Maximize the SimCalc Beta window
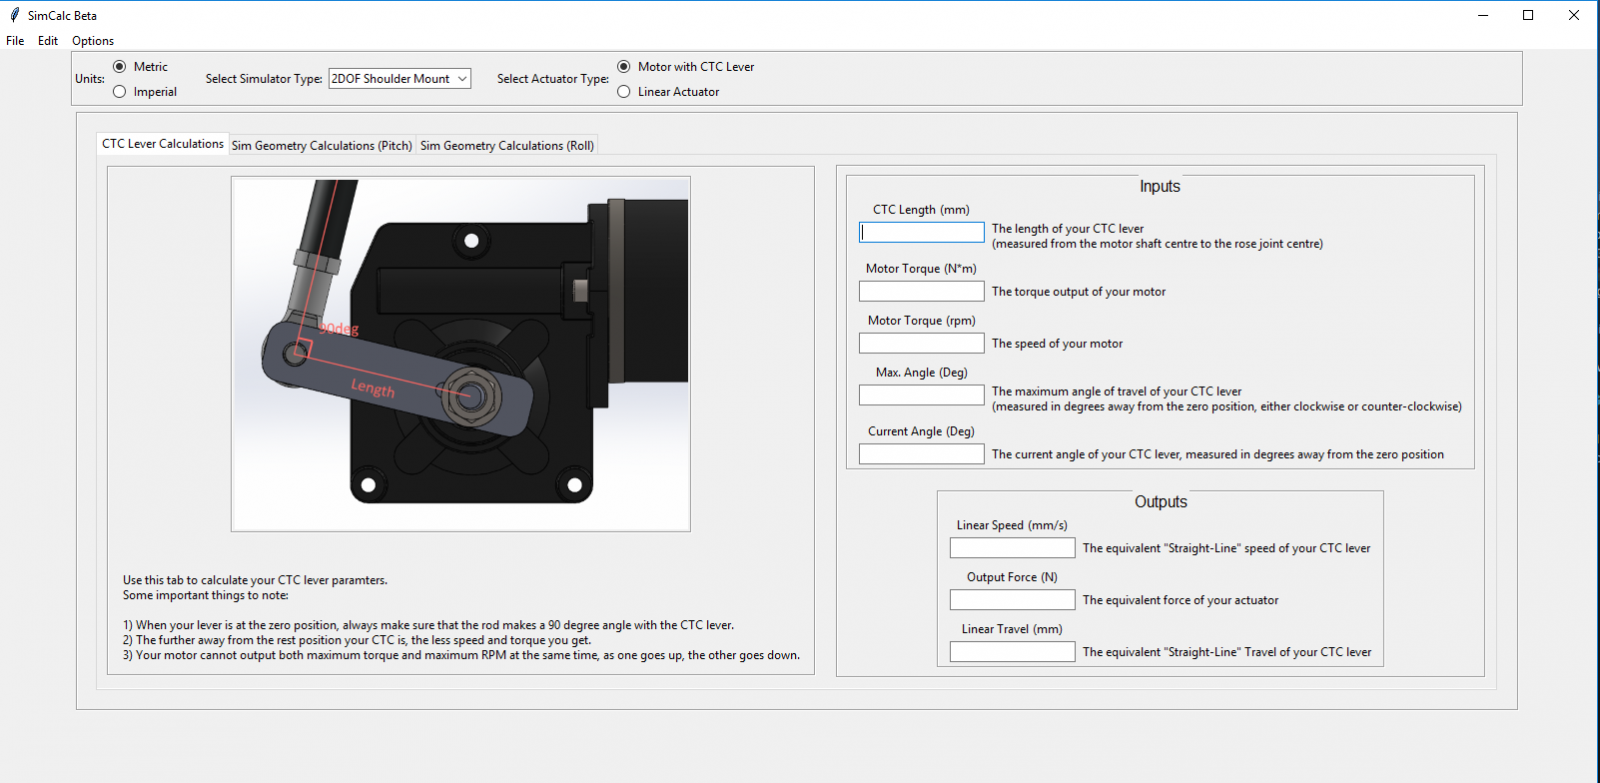 (1528, 15)
